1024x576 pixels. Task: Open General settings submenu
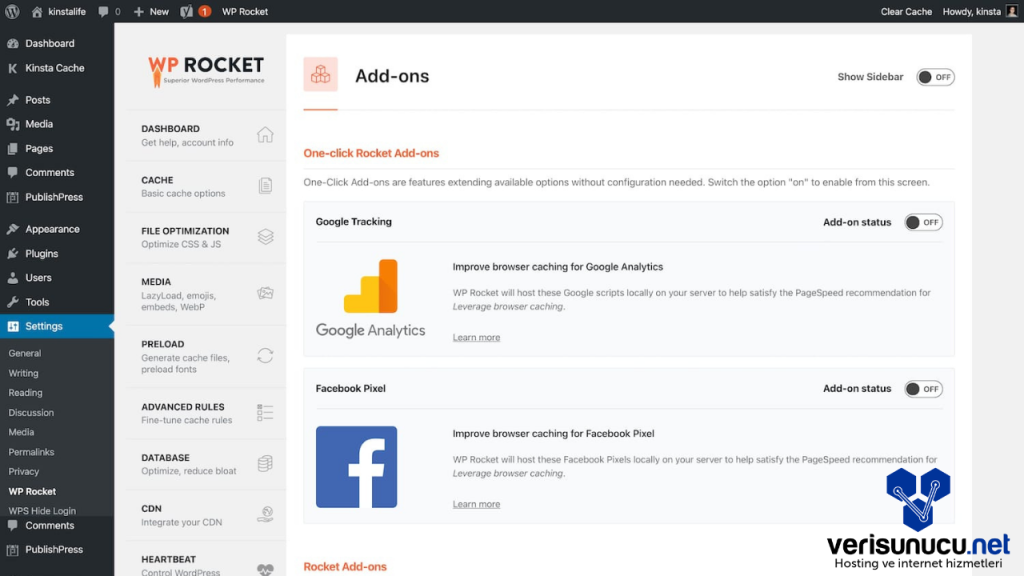25,353
